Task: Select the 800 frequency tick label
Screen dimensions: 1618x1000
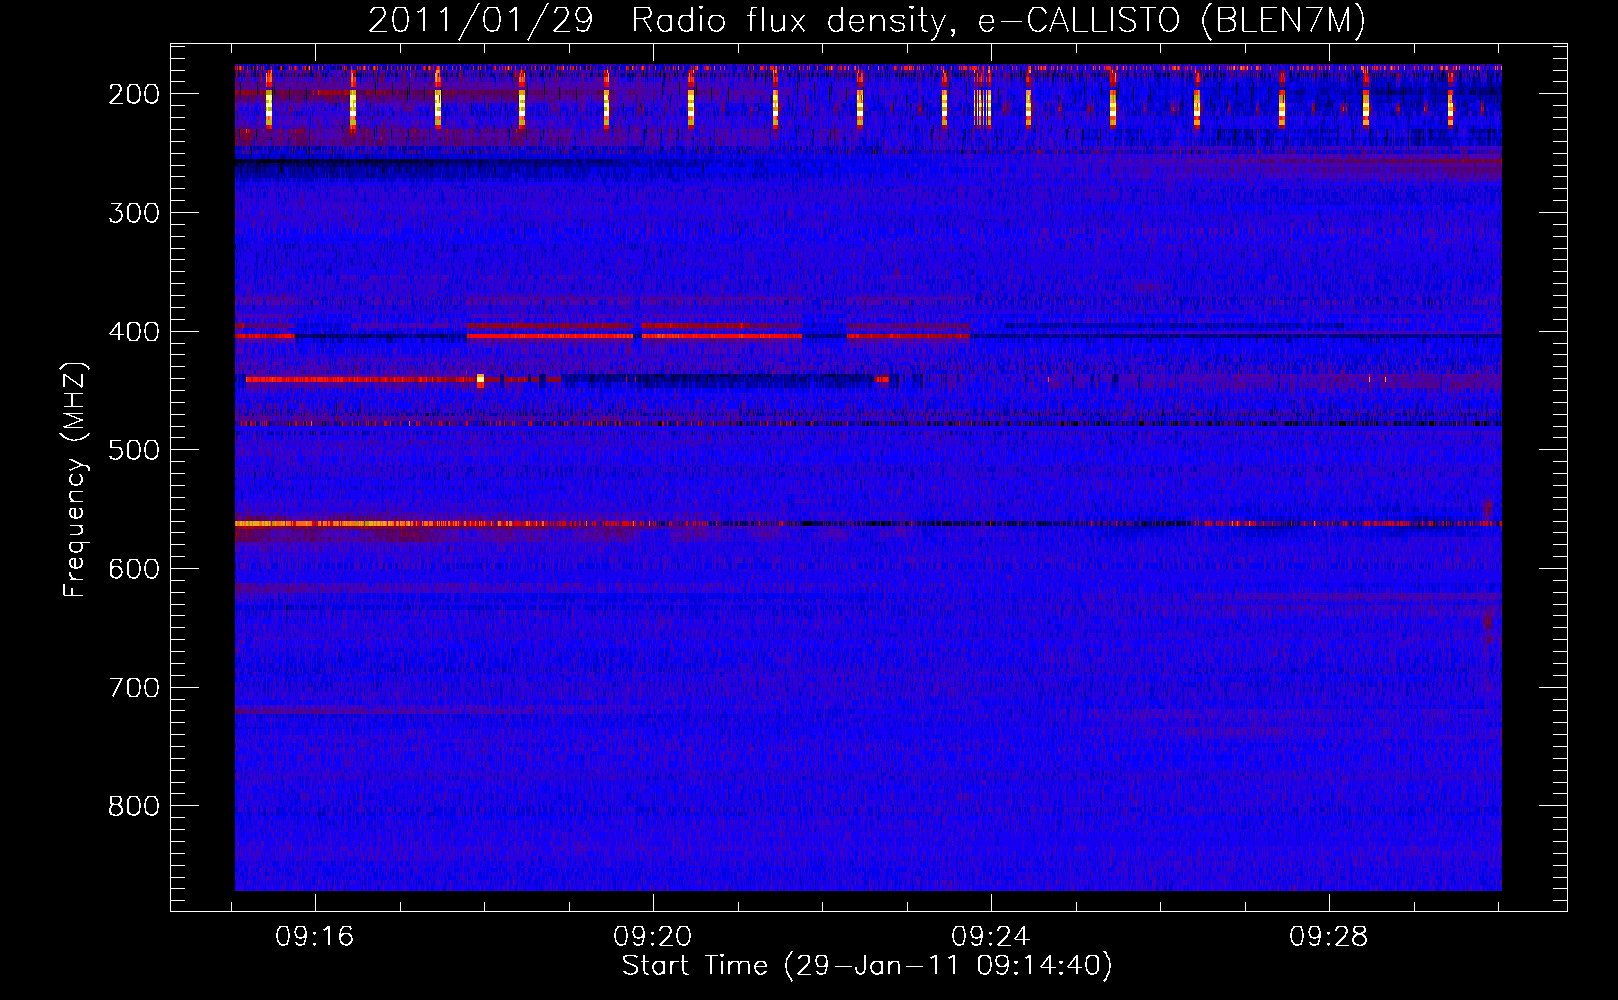Action: point(134,806)
